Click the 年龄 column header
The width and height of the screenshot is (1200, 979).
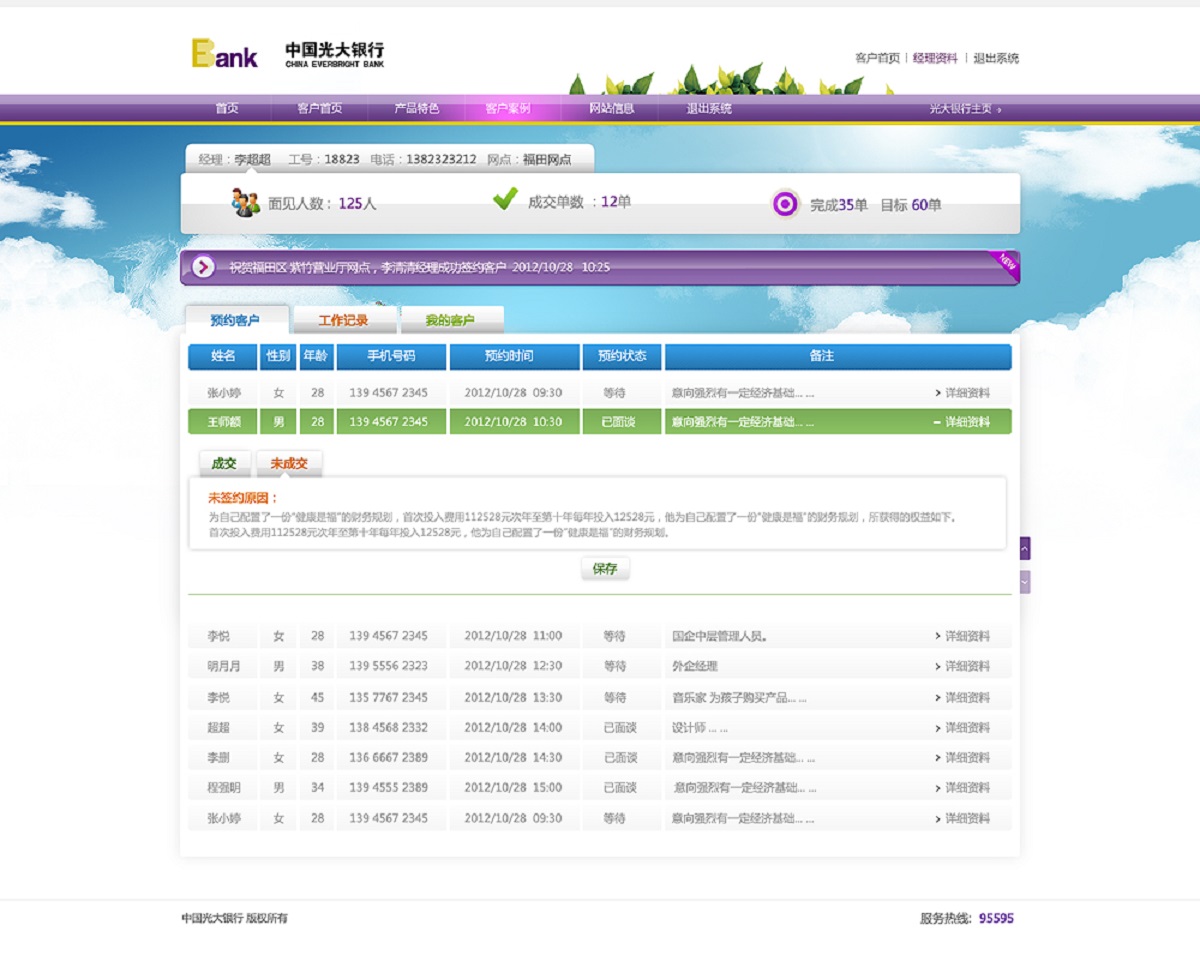click(x=317, y=356)
